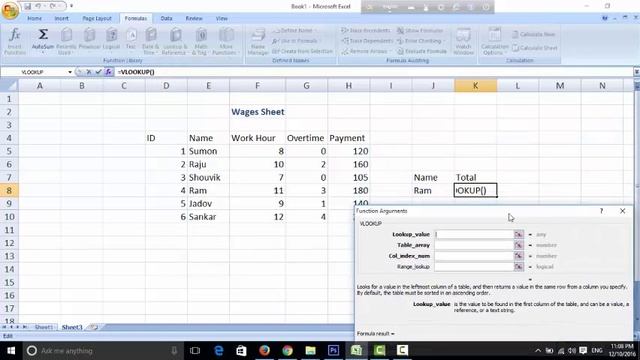Click the Insert Function icon in ribbon
This screenshot has width=640, height=360.
pos(14,41)
